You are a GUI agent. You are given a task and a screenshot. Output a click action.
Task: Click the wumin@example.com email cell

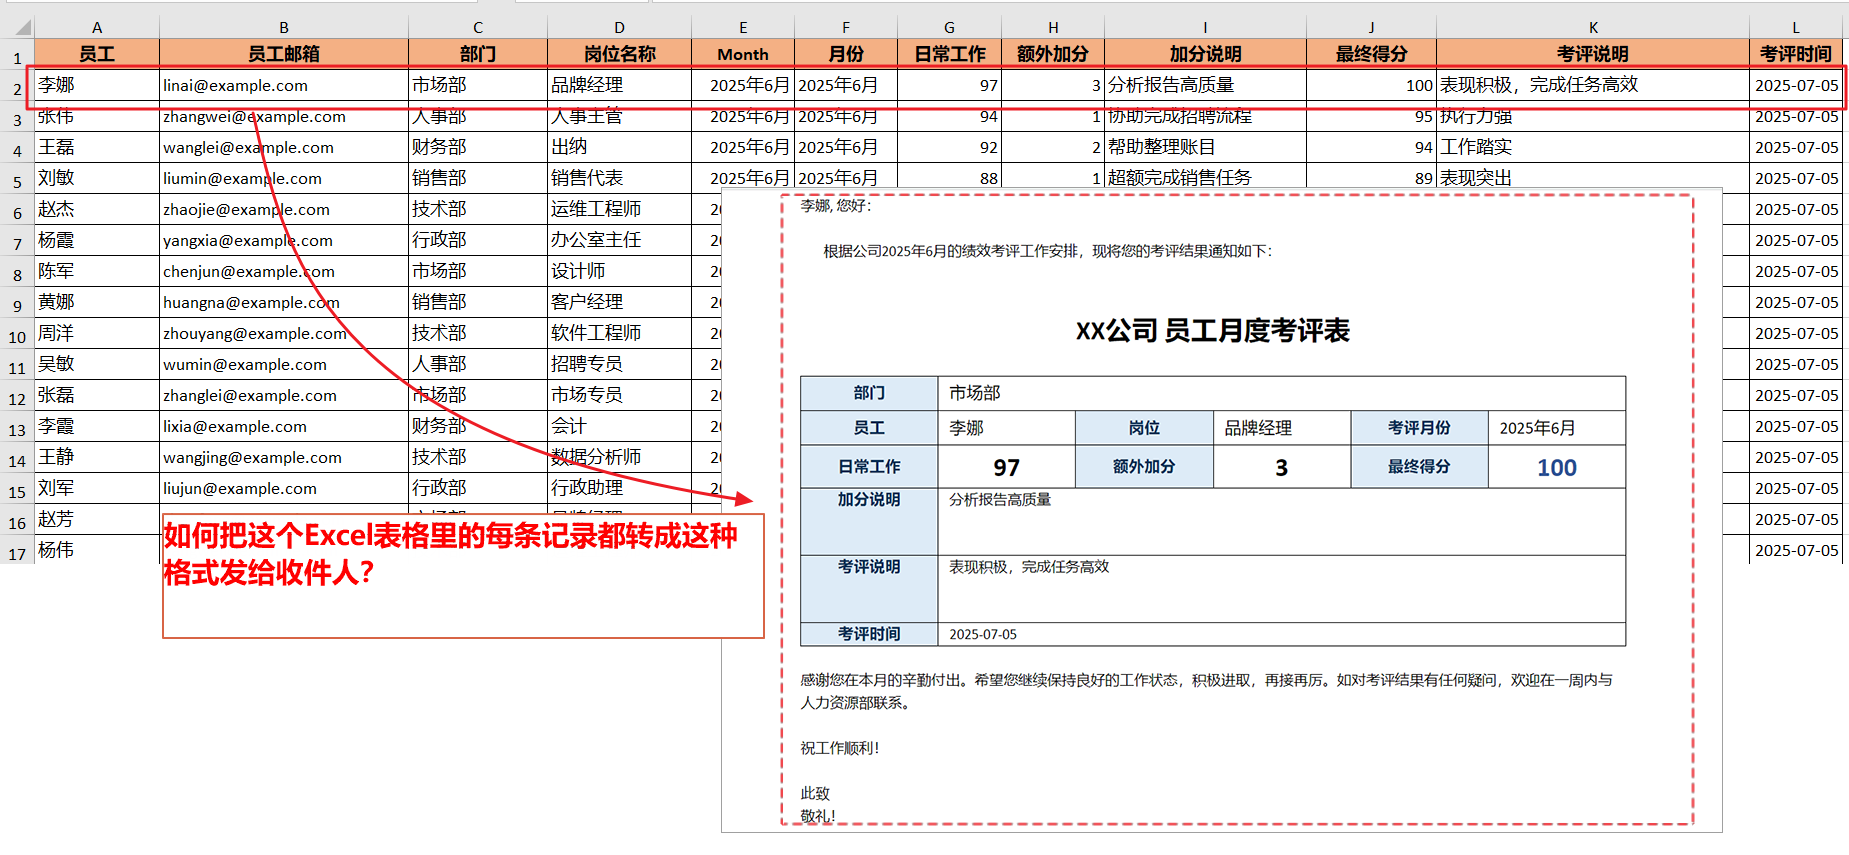point(283,365)
